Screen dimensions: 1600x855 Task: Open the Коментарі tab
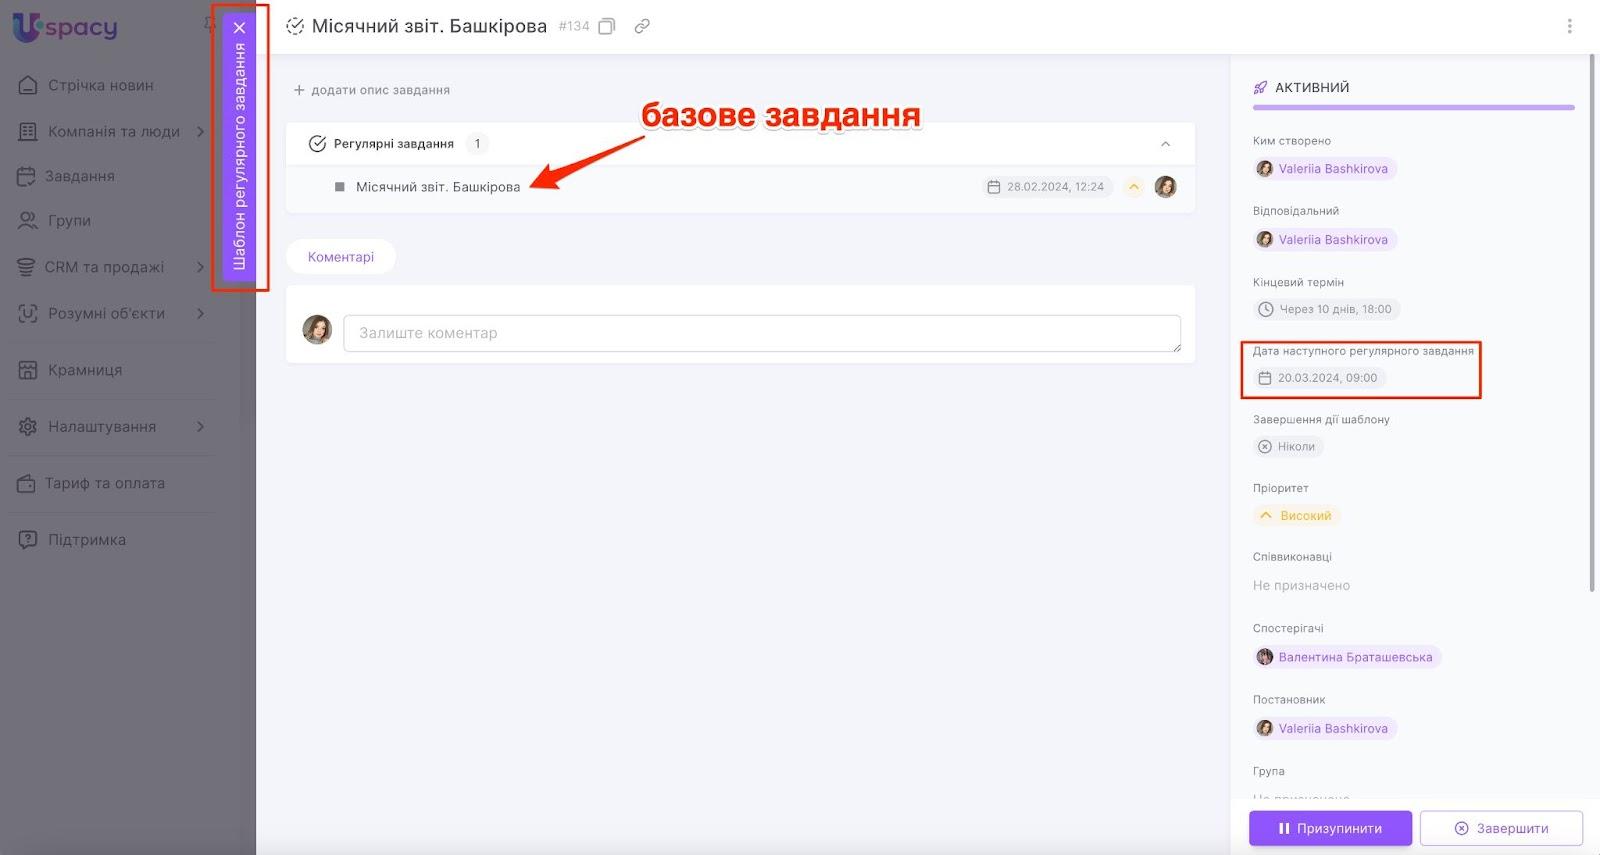(x=341, y=257)
